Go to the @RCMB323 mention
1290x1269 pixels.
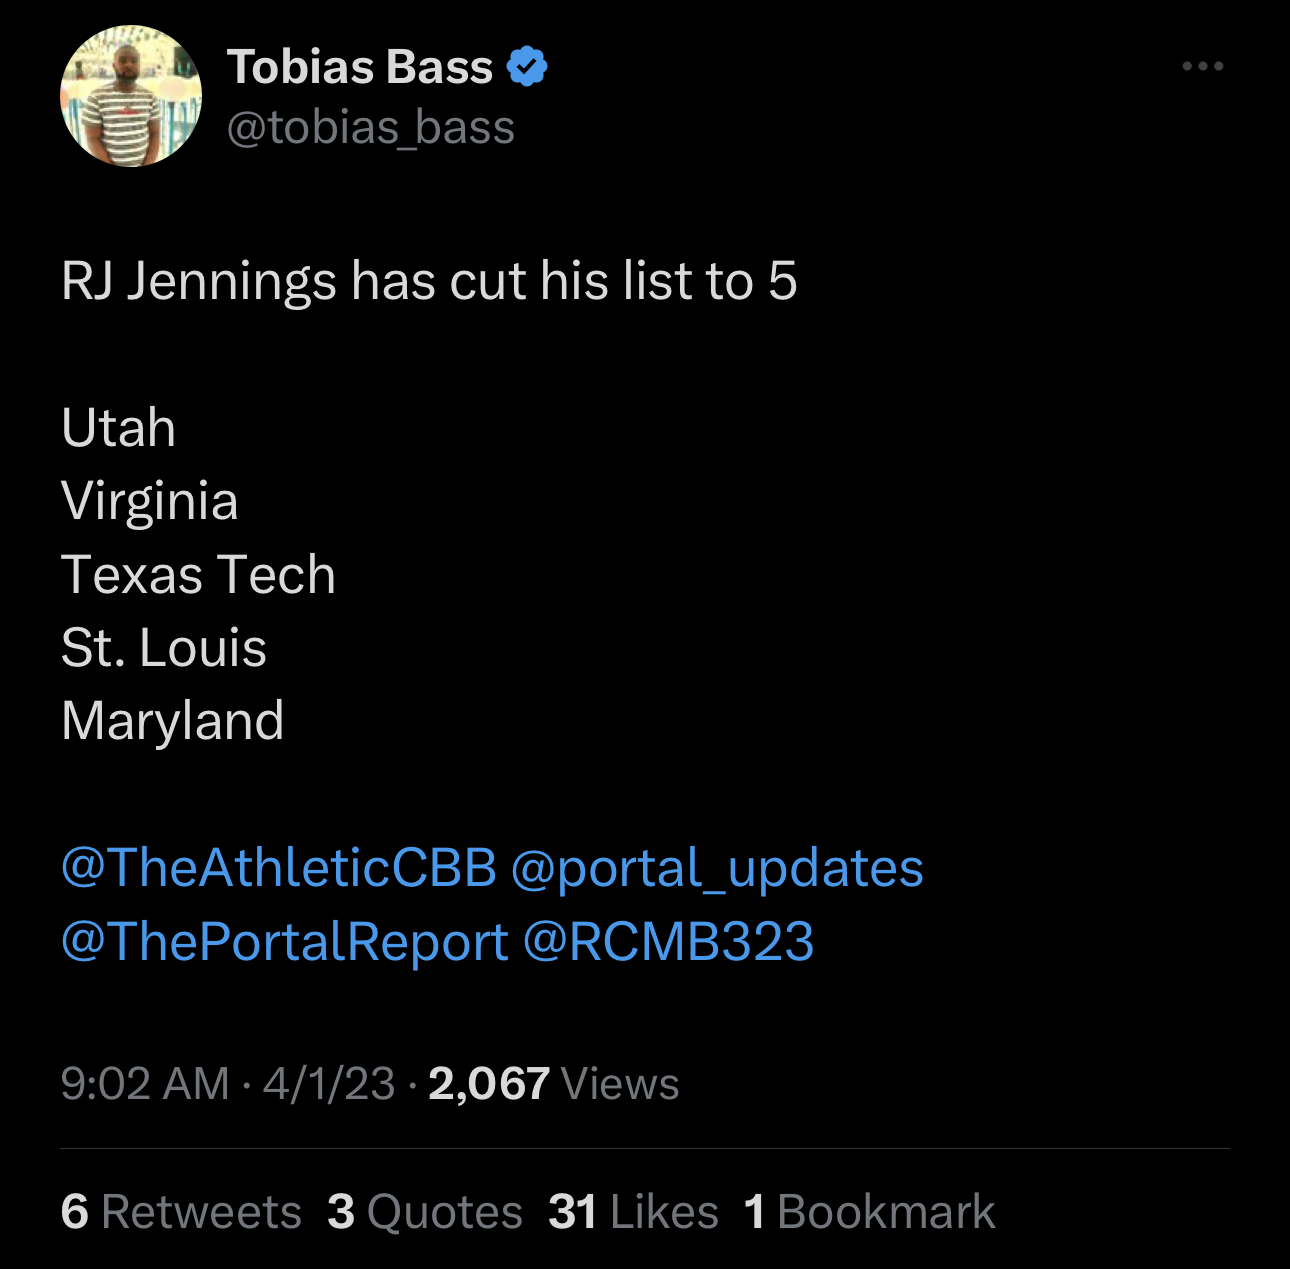click(668, 941)
